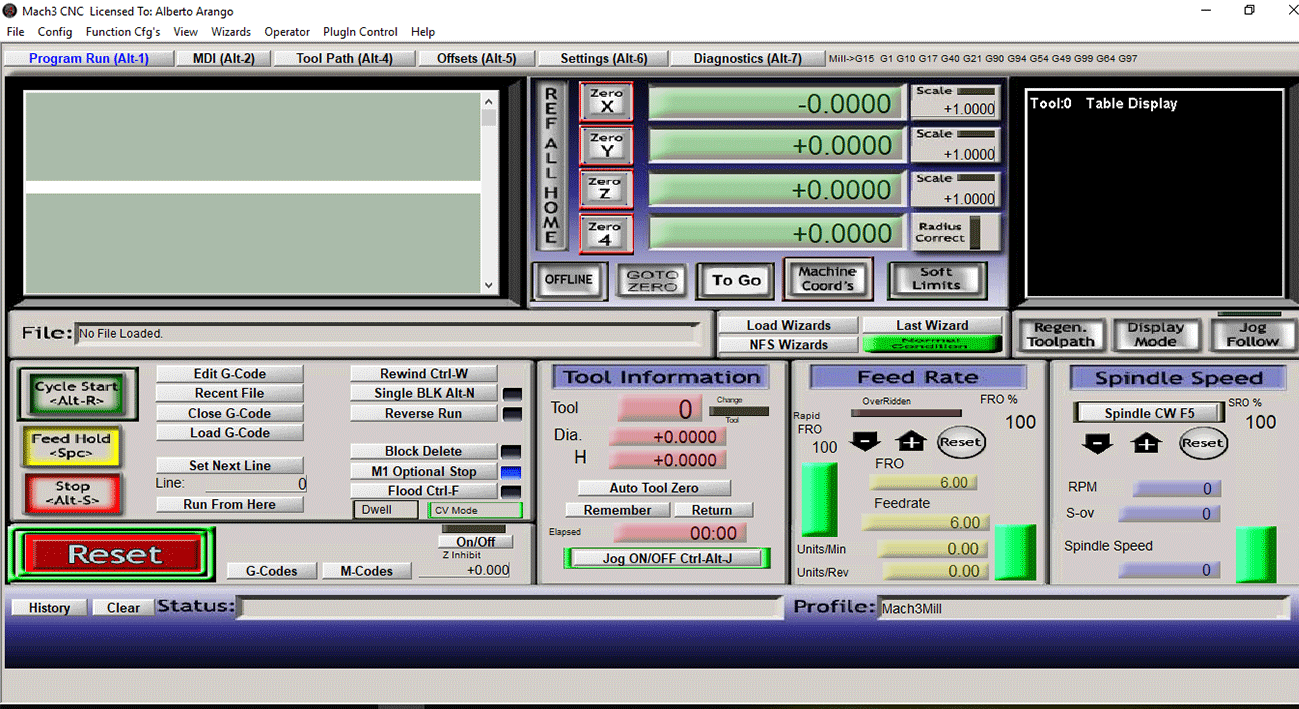Click the Edit G-Code button
The image size is (1299, 709).
[x=229, y=374]
